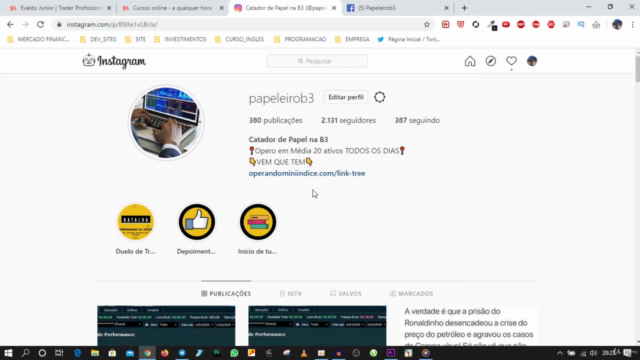Screen dimensions: 640x360
Task: Open profile settings gear icon
Action: tap(380, 97)
